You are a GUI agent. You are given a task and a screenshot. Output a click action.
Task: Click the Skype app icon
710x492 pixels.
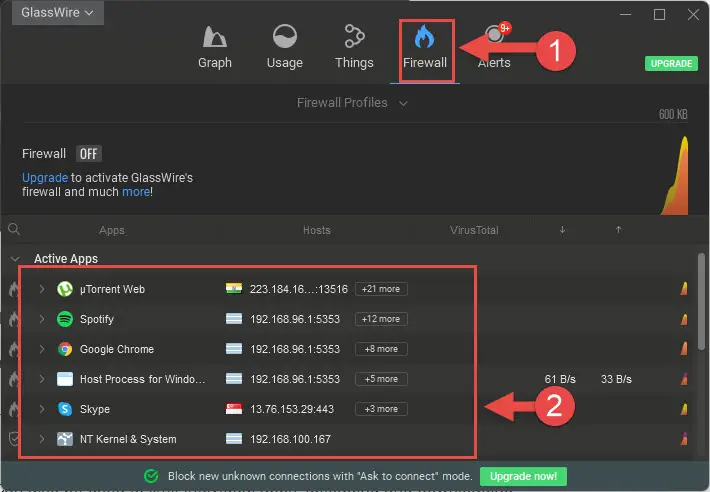point(65,409)
